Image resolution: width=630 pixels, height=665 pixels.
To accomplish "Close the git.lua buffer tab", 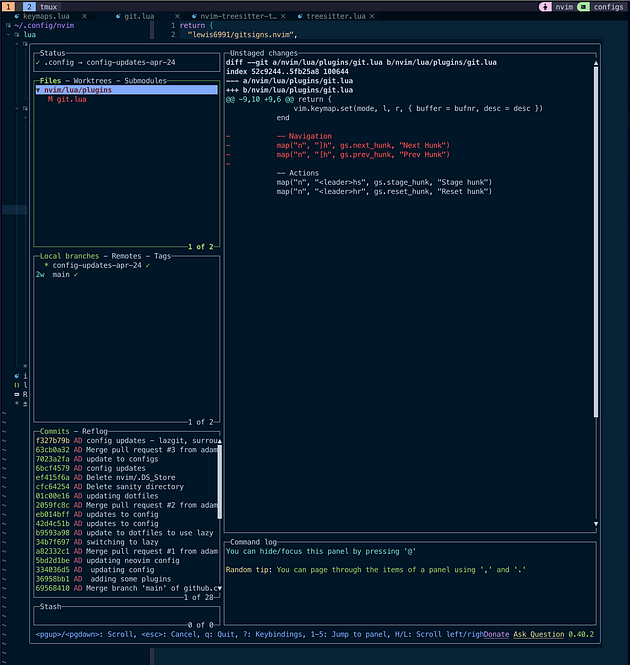I will pyautogui.click(x=177, y=16).
